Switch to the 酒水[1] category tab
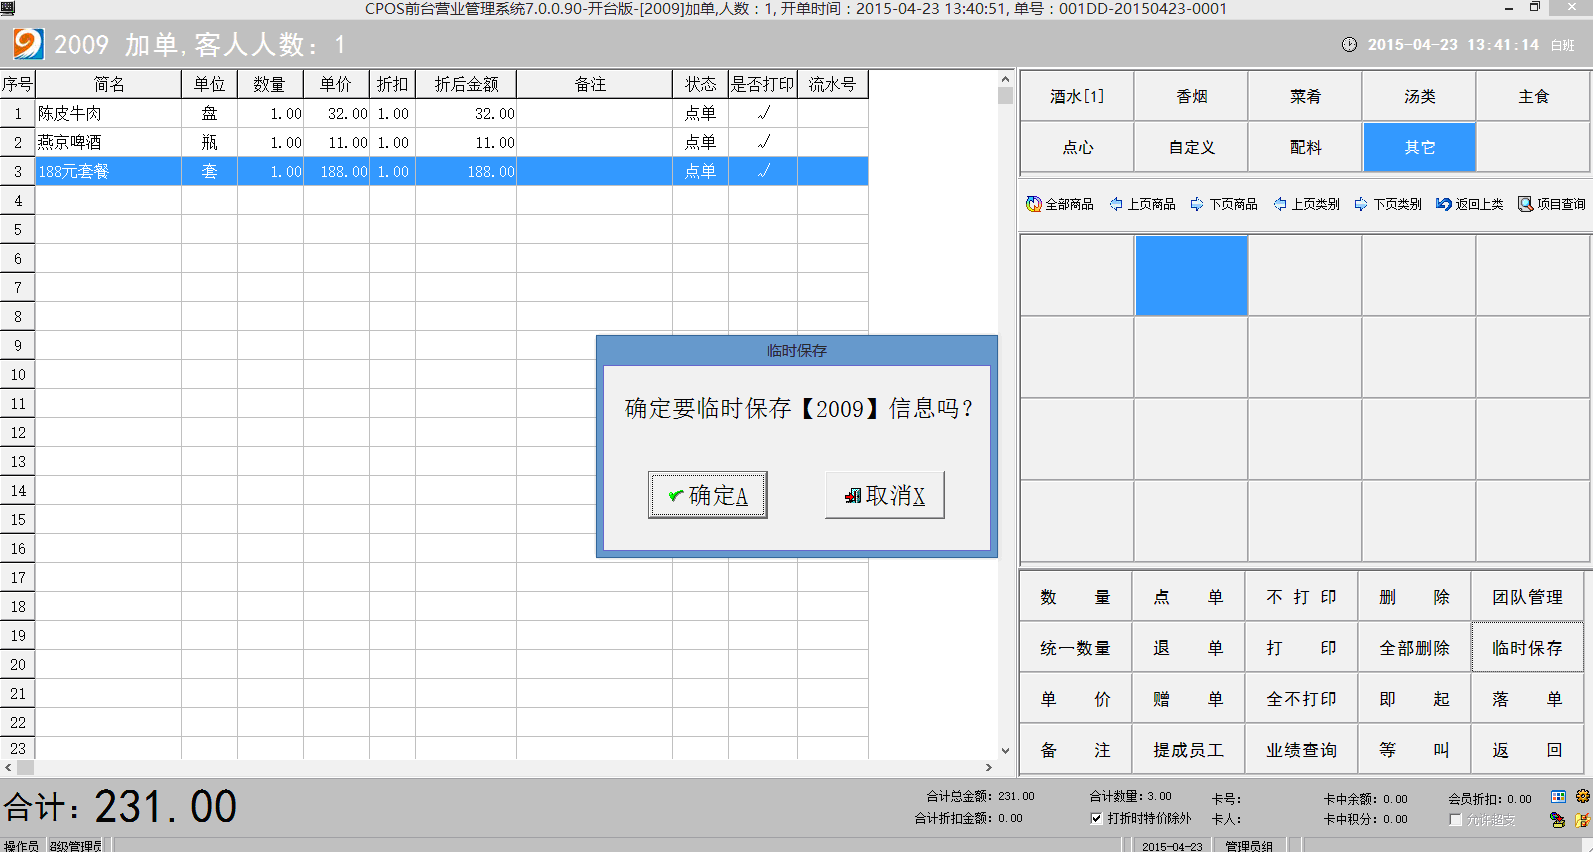The width and height of the screenshot is (1593, 852). coord(1077,96)
